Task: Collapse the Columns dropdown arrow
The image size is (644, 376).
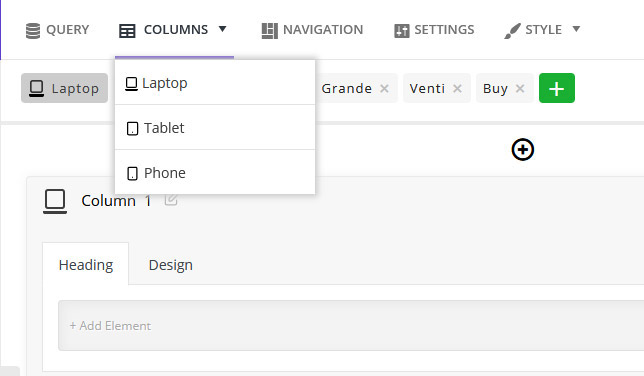Action: [x=223, y=29]
